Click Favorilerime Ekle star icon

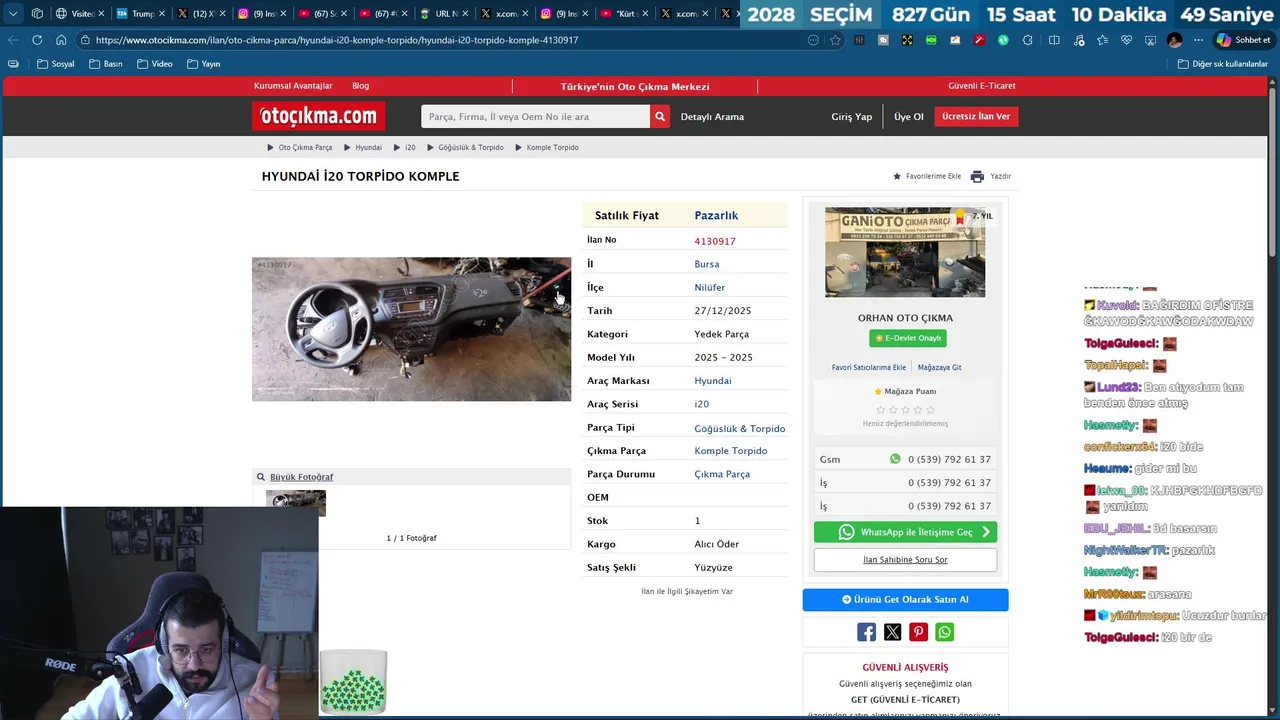[x=897, y=176]
